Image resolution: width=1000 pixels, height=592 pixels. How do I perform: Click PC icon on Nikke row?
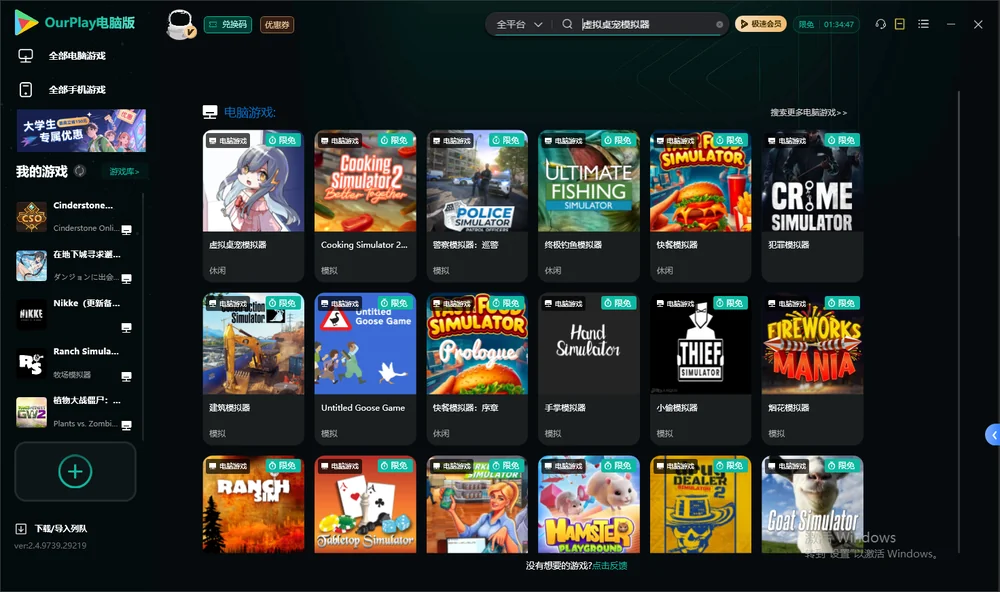(x=126, y=328)
